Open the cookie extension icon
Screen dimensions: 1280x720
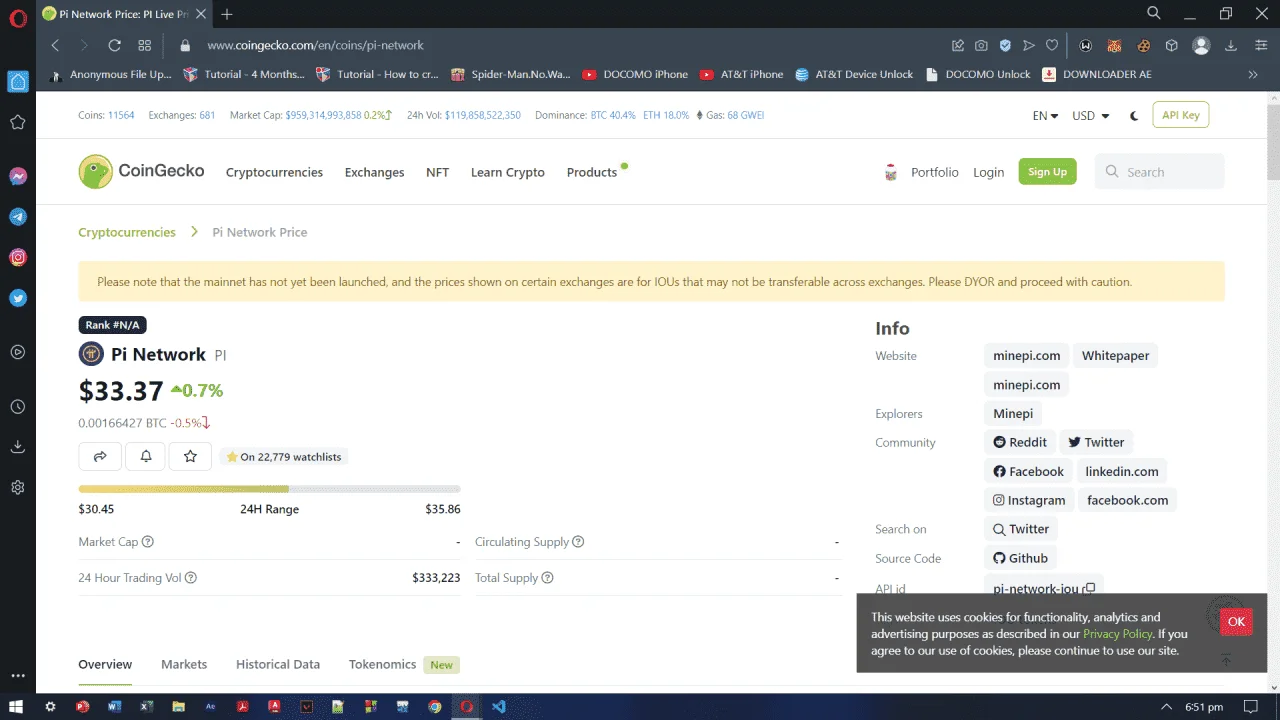1143,45
